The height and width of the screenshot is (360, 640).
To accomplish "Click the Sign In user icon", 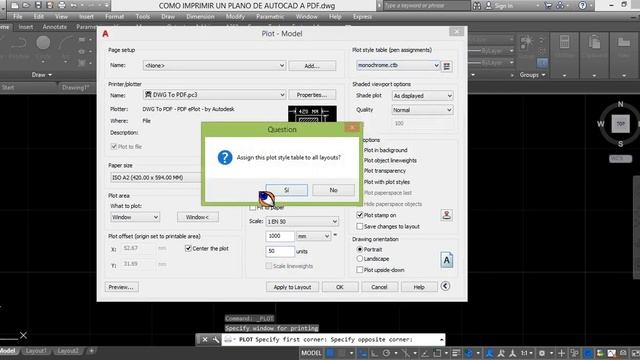I will click(489, 5).
